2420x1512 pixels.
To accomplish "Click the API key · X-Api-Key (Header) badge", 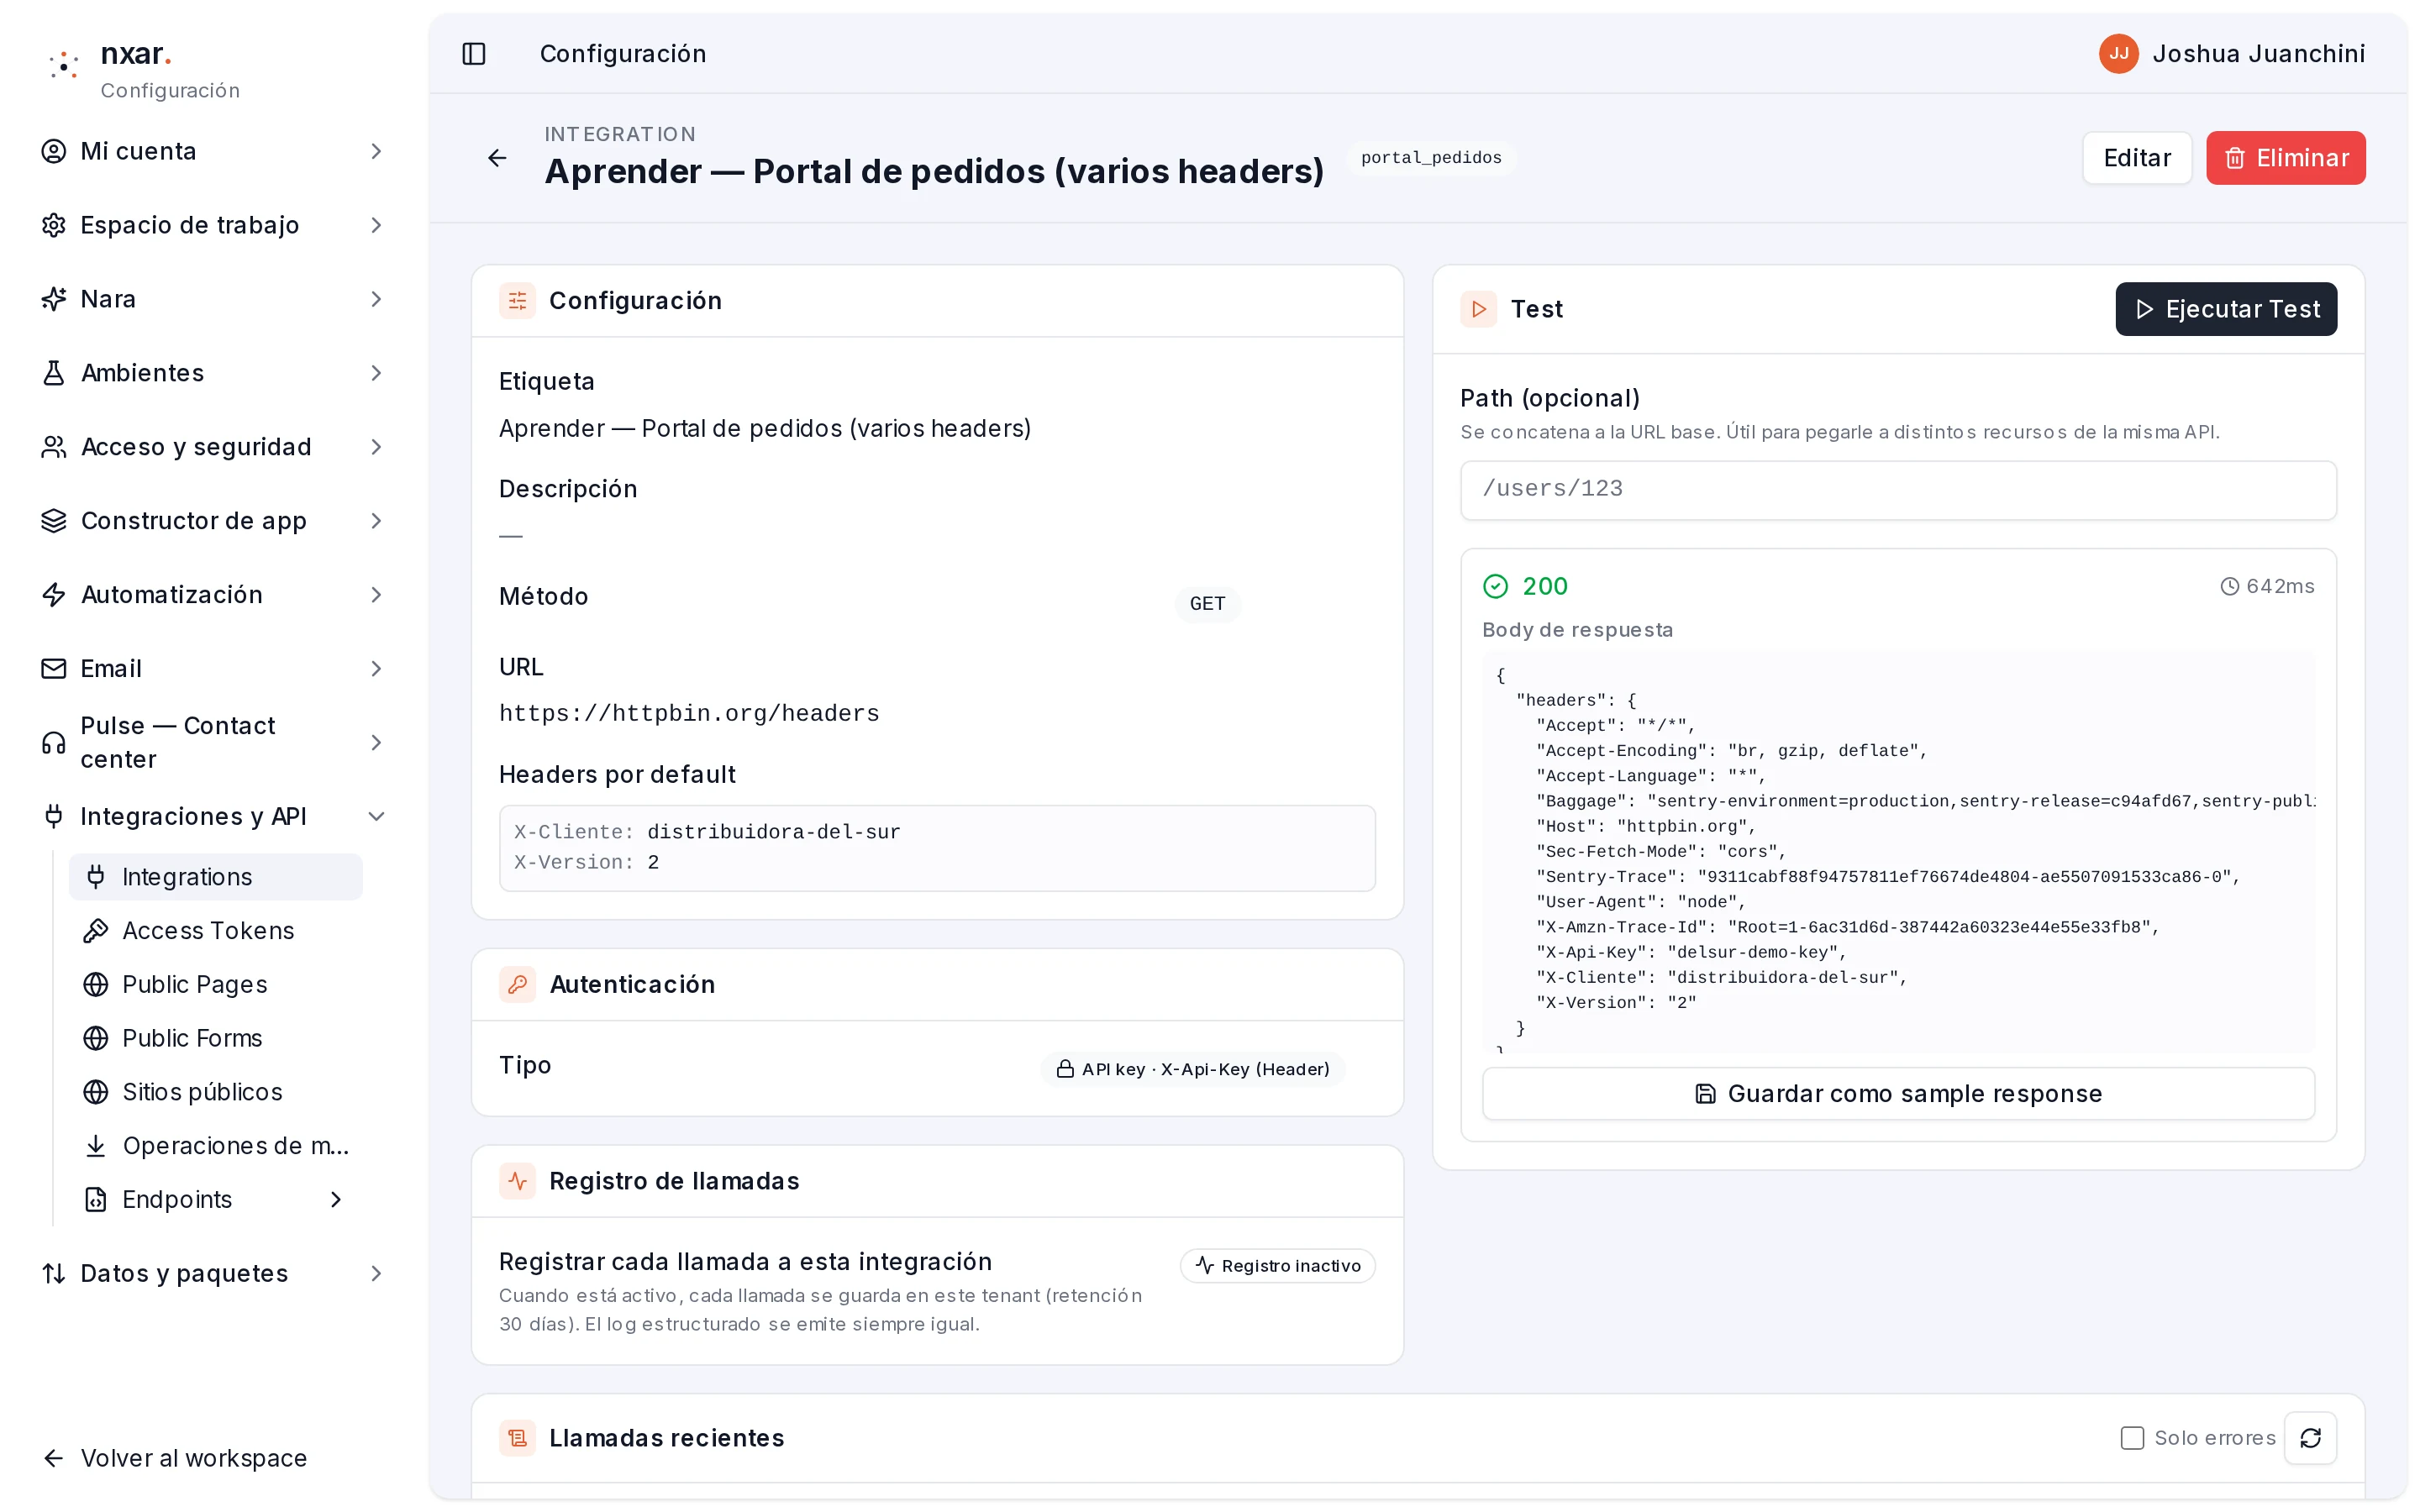I will [x=1193, y=1069].
